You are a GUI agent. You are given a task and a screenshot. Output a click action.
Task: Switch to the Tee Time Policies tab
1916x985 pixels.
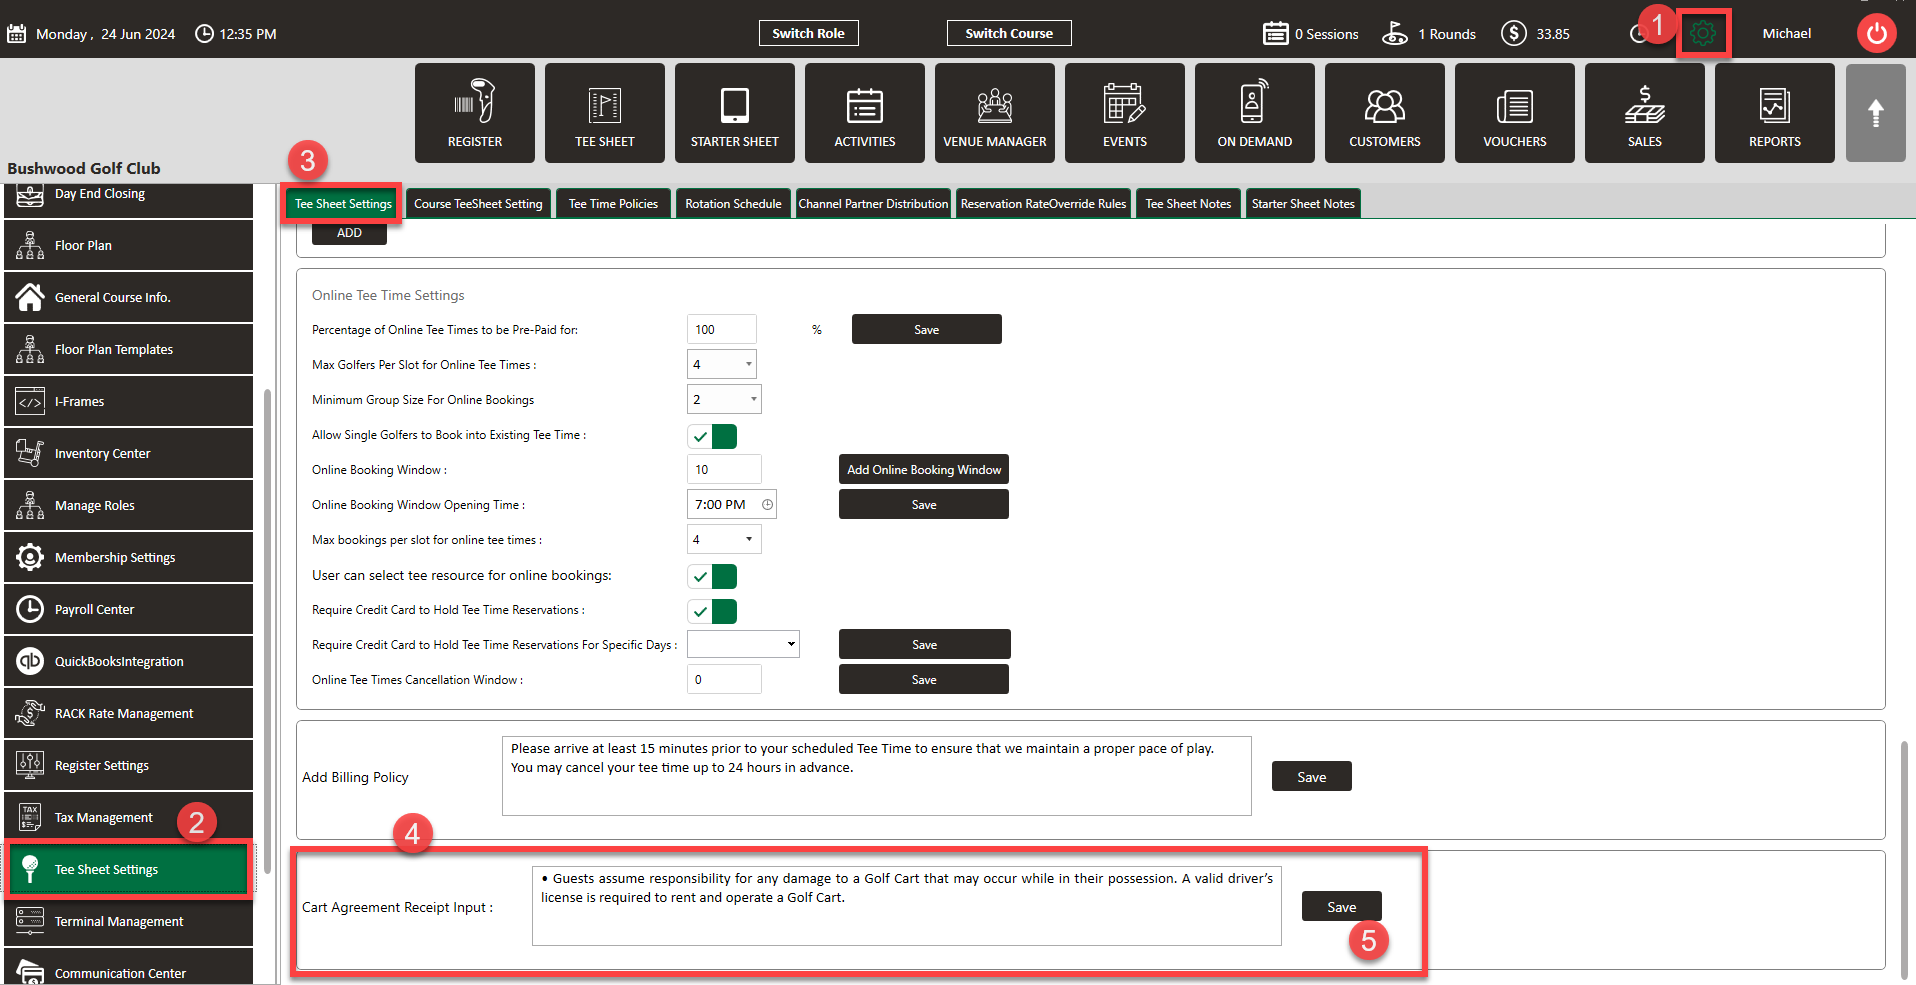coord(612,203)
